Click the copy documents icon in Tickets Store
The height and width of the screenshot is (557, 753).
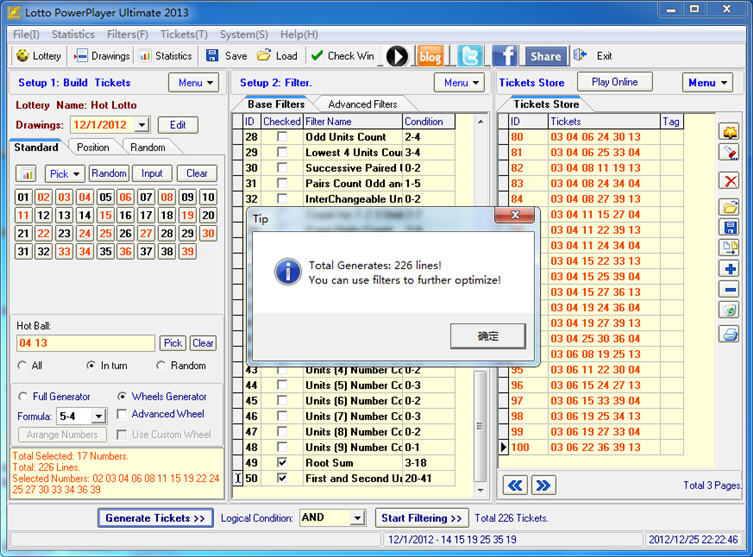729,247
